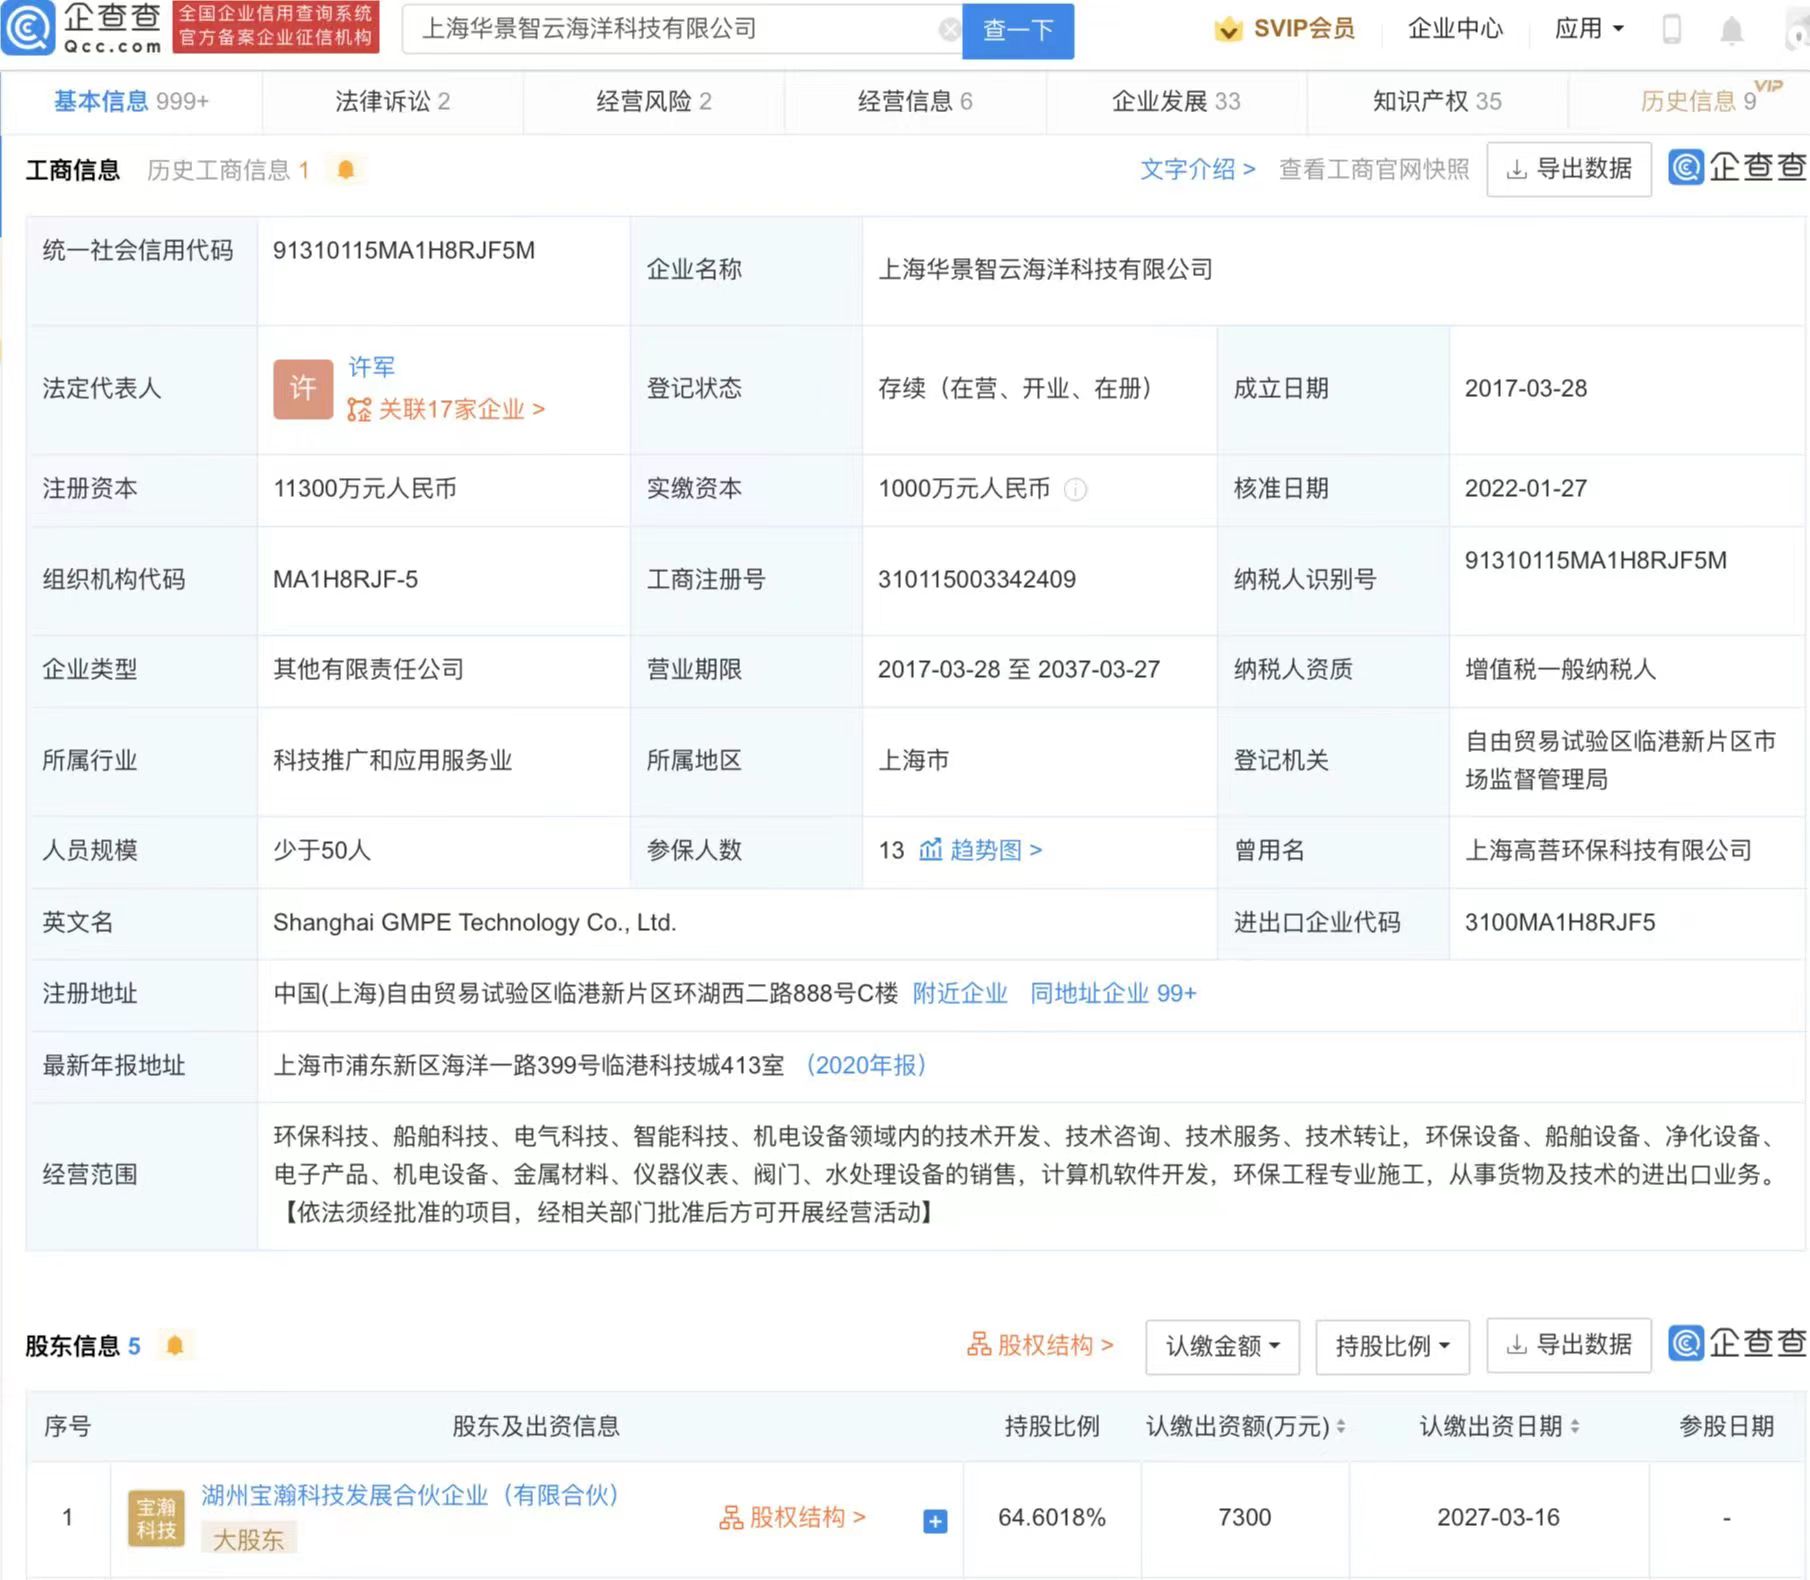Click the trend chart icon next to 13
The width and height of the screenshot is (1810, 1580).
[930, 850]
